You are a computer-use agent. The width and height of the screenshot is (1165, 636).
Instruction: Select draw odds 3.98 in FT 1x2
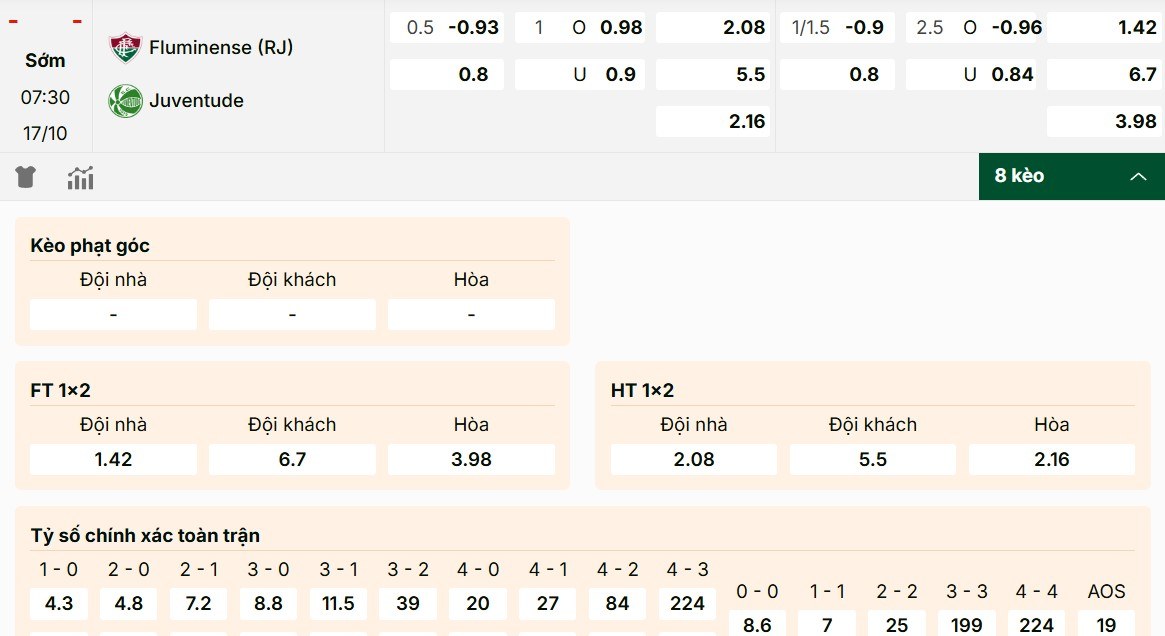tap(471, 459)
